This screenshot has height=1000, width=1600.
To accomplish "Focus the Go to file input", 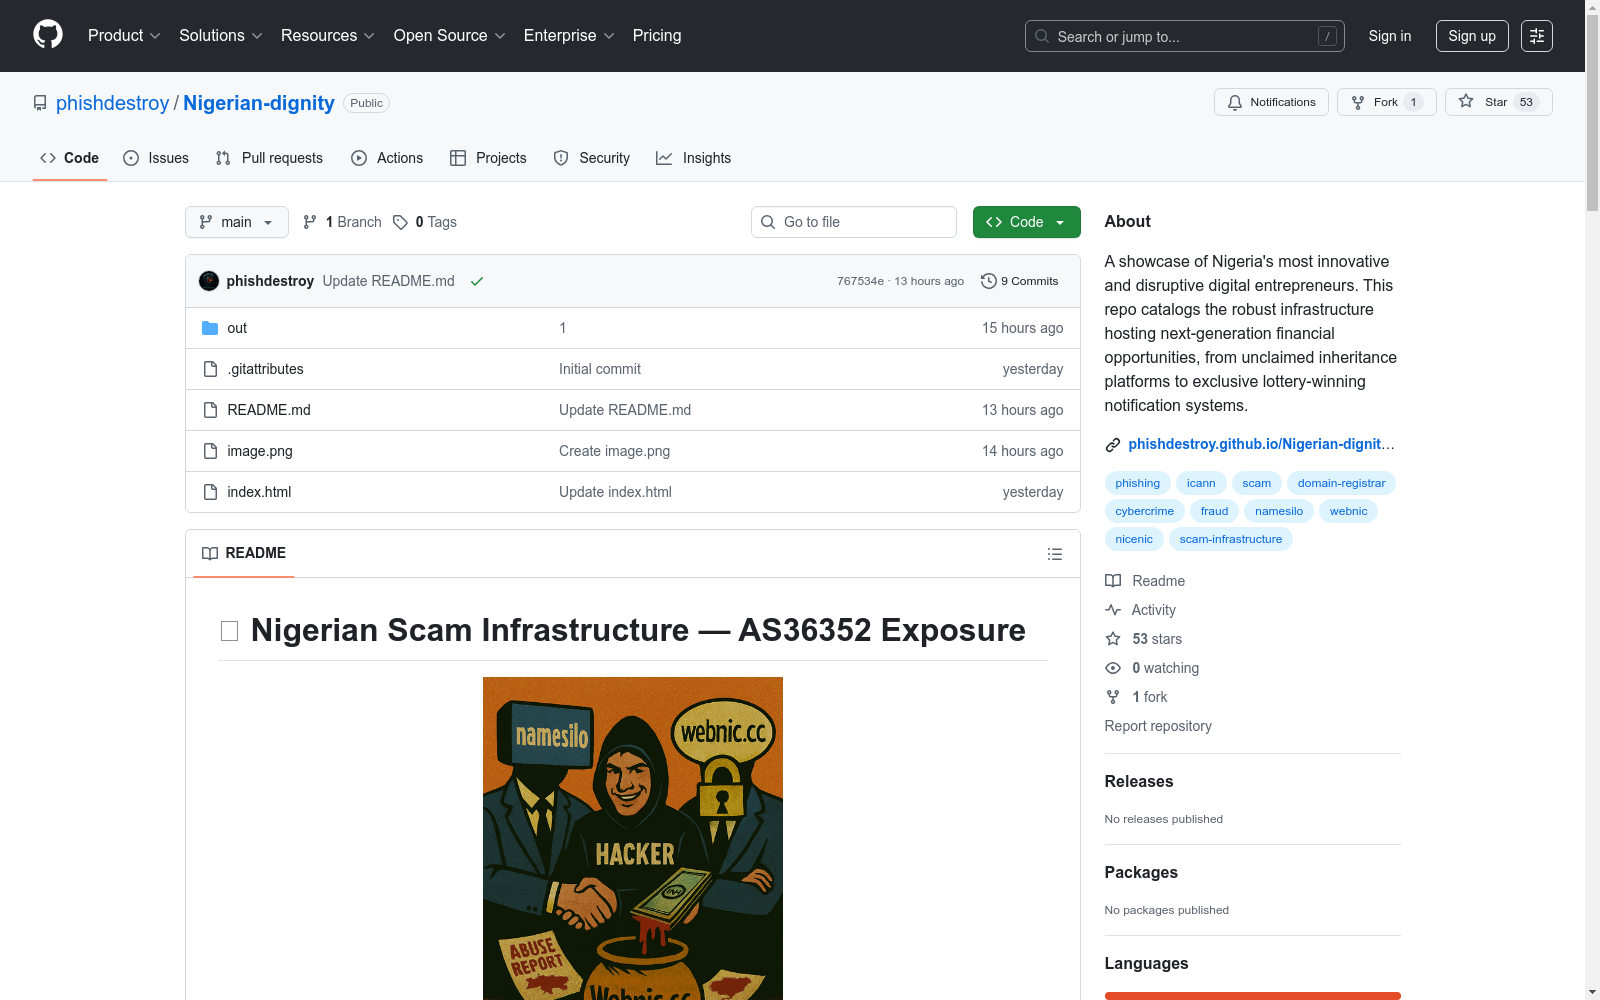I will click(x=854, y=222).
